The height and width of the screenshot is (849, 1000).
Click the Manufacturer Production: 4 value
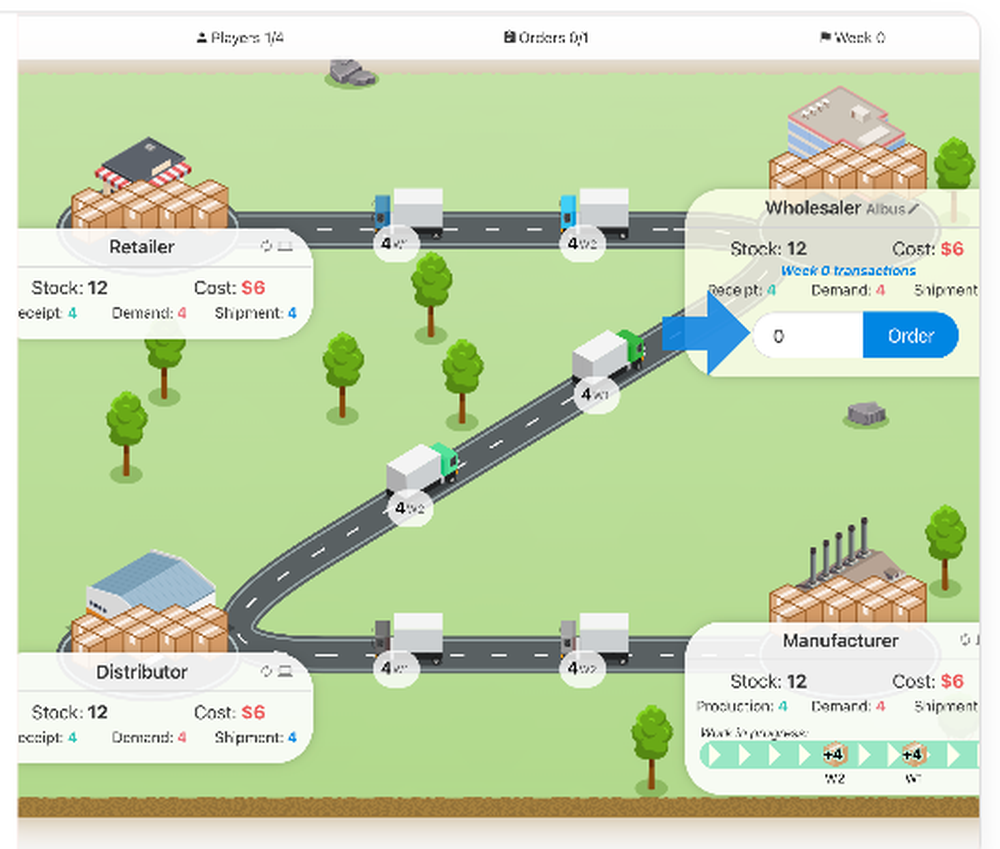click(x=742, y=706)
